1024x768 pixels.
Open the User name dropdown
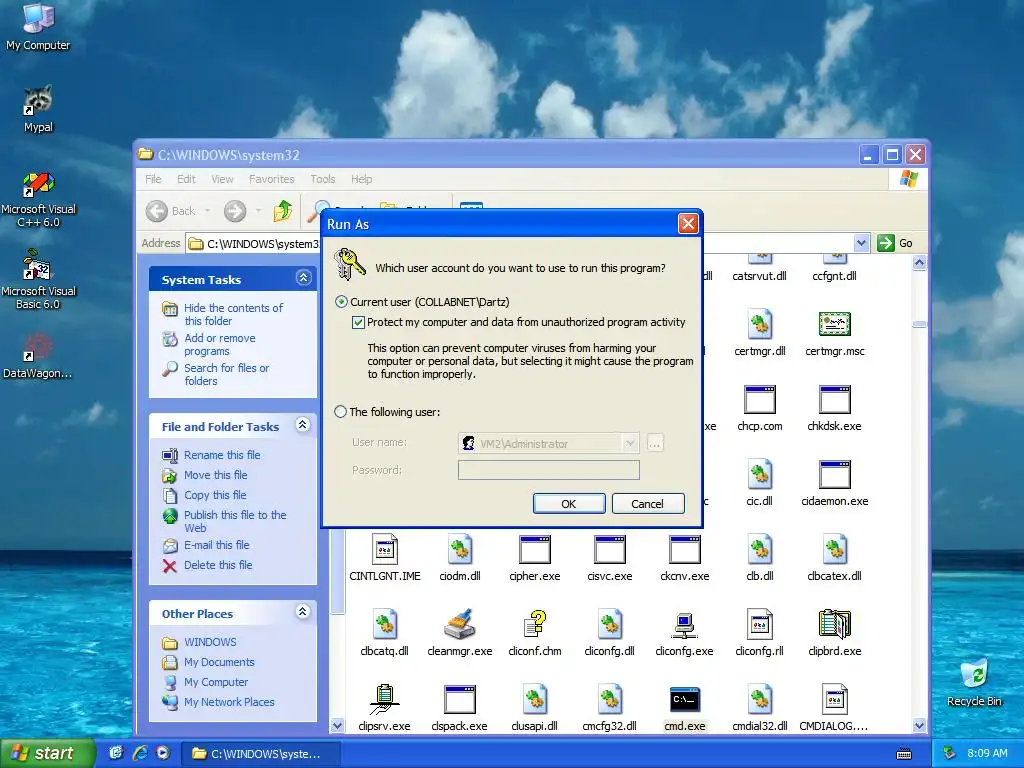click(x=630, y=443)
